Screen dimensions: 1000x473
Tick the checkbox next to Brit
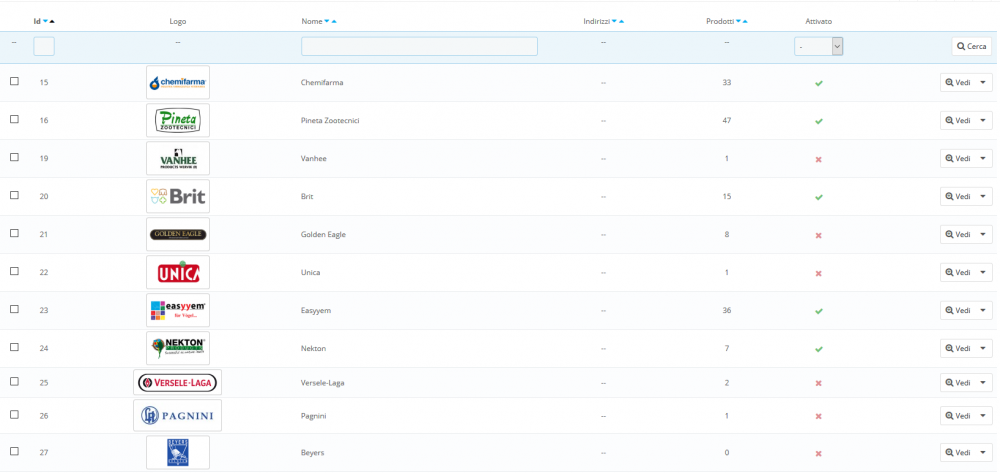tap(14, 195)
